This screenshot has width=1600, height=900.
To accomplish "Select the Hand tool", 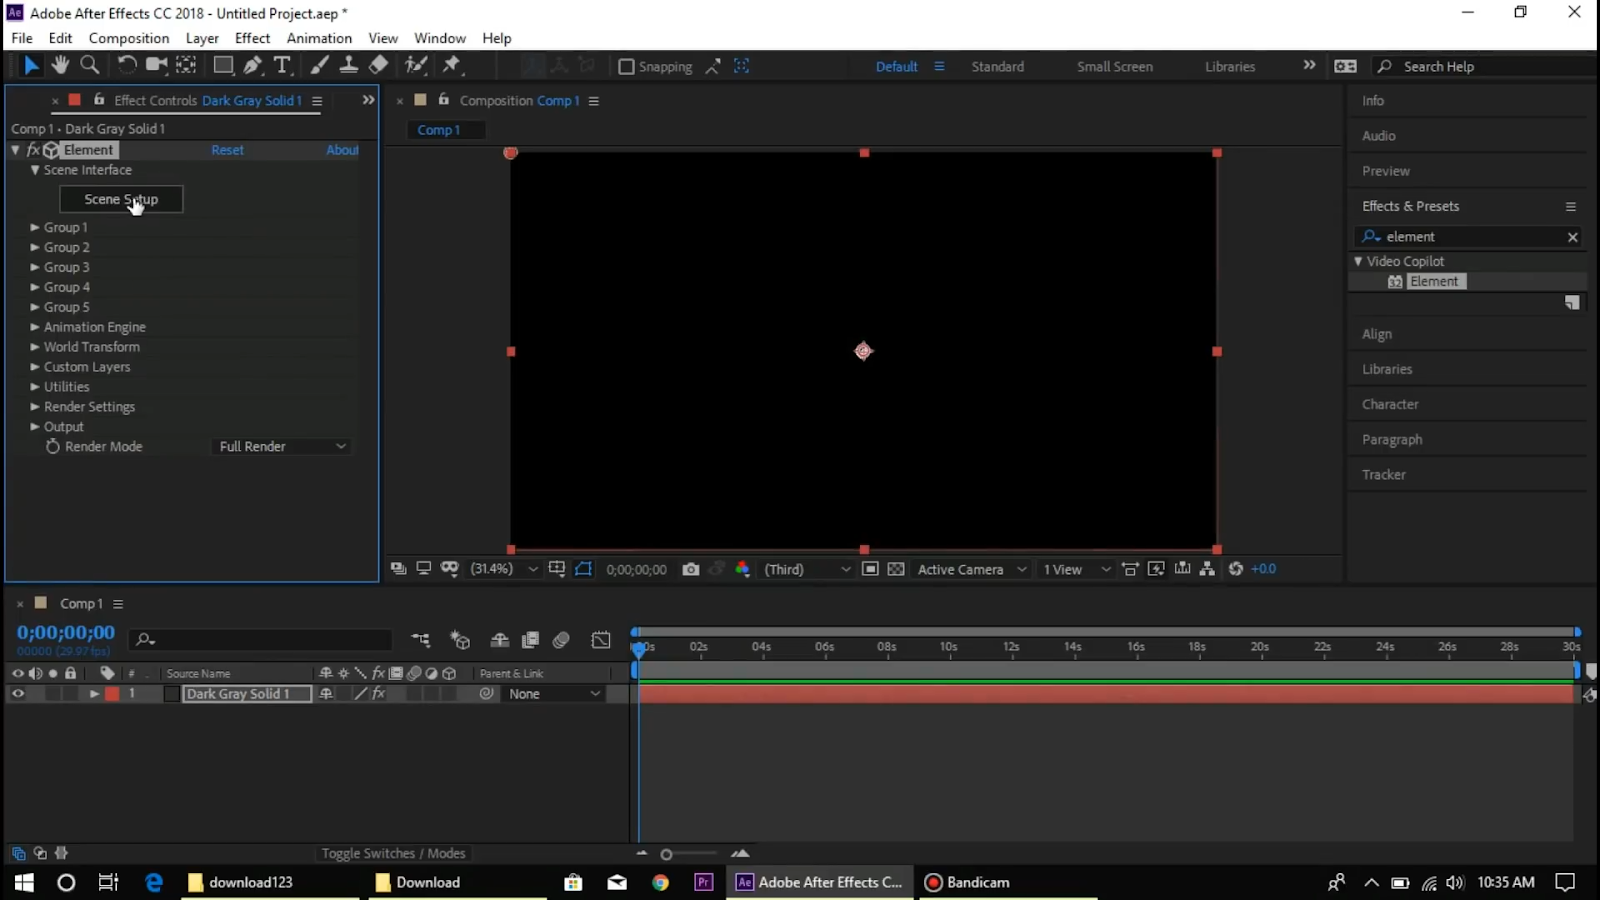I will click(x=60, y=65).
